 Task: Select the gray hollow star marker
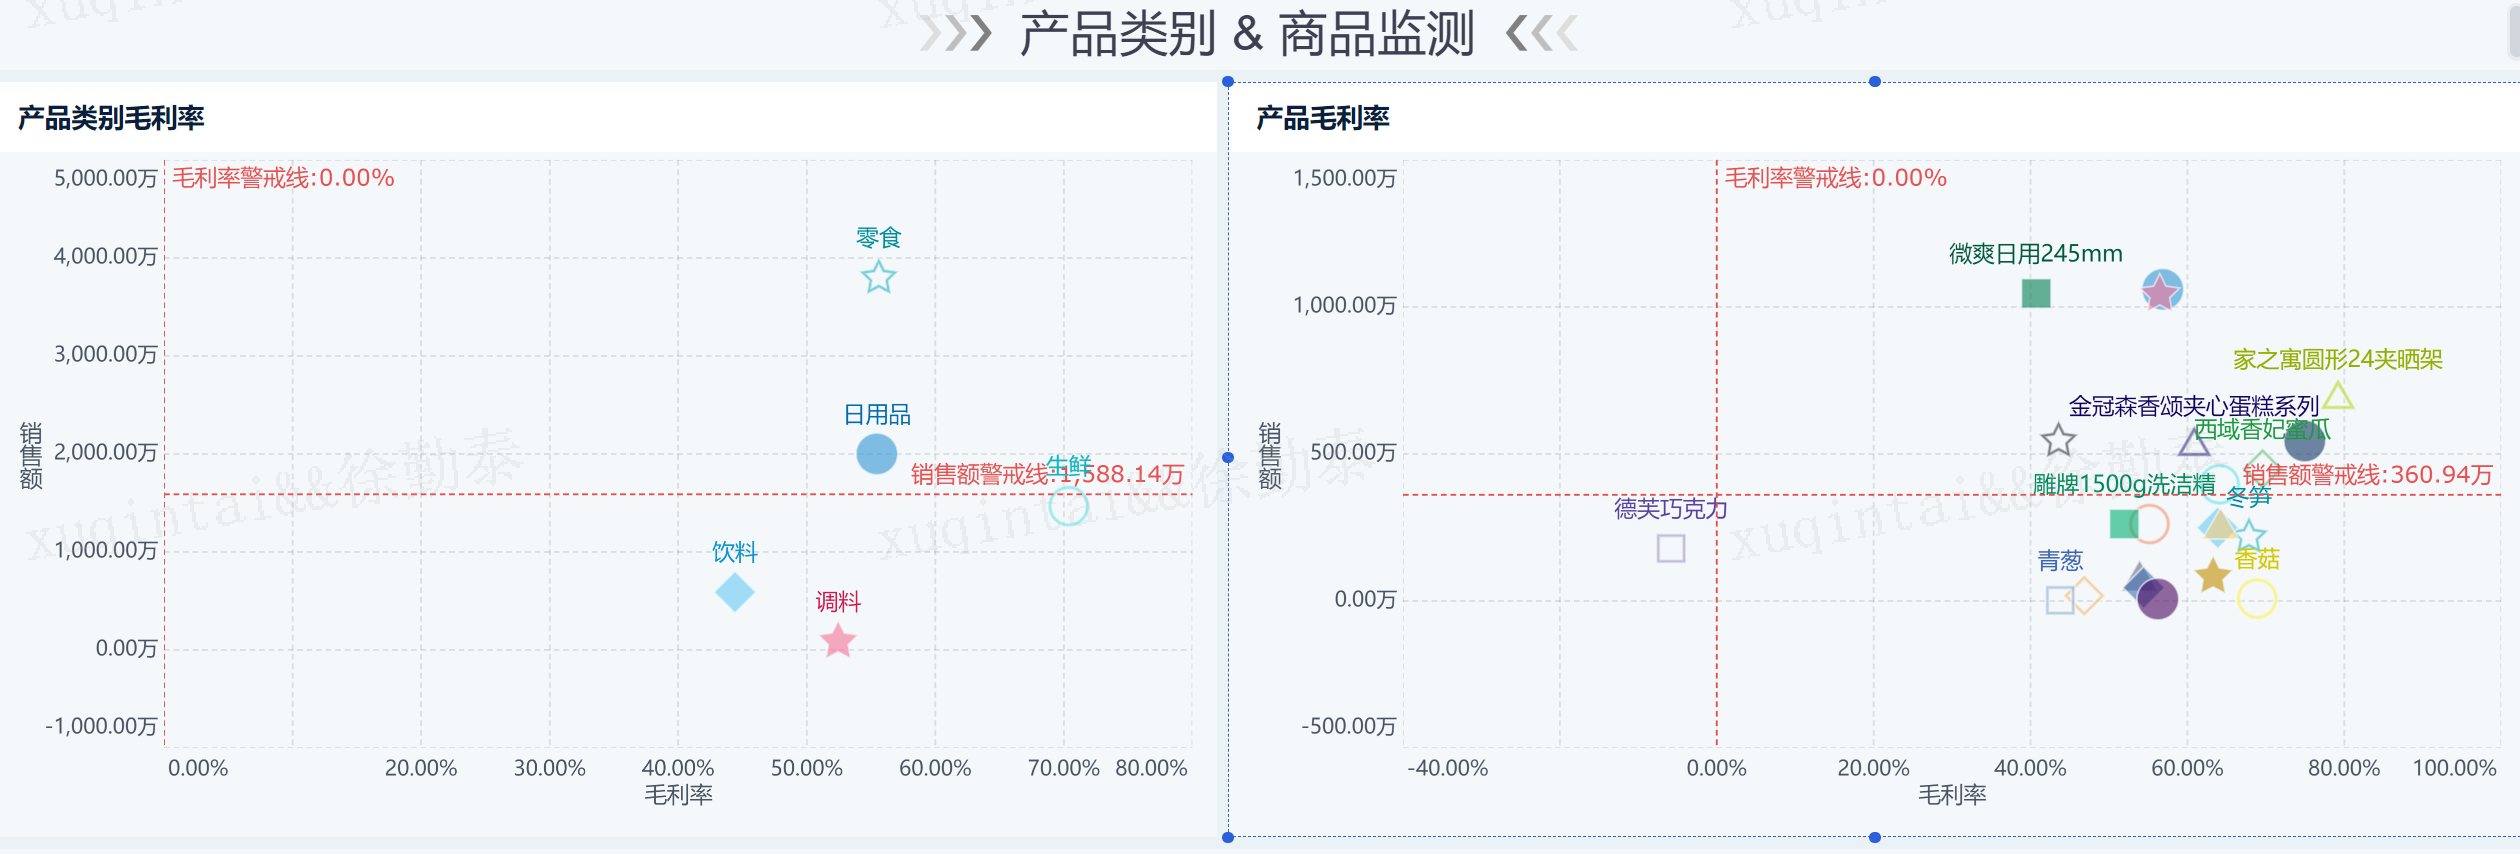pyautogui.click(x=2057, y=440)
